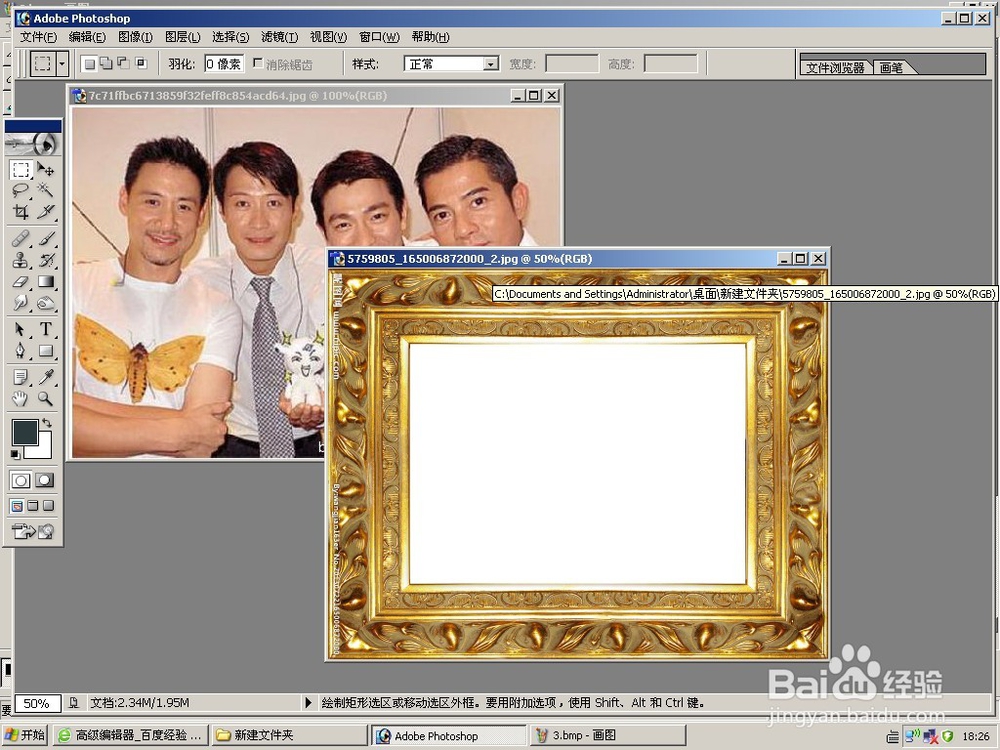1000x750 pixels.
Task: Select the Crop tool
Action: pos(21,211)
